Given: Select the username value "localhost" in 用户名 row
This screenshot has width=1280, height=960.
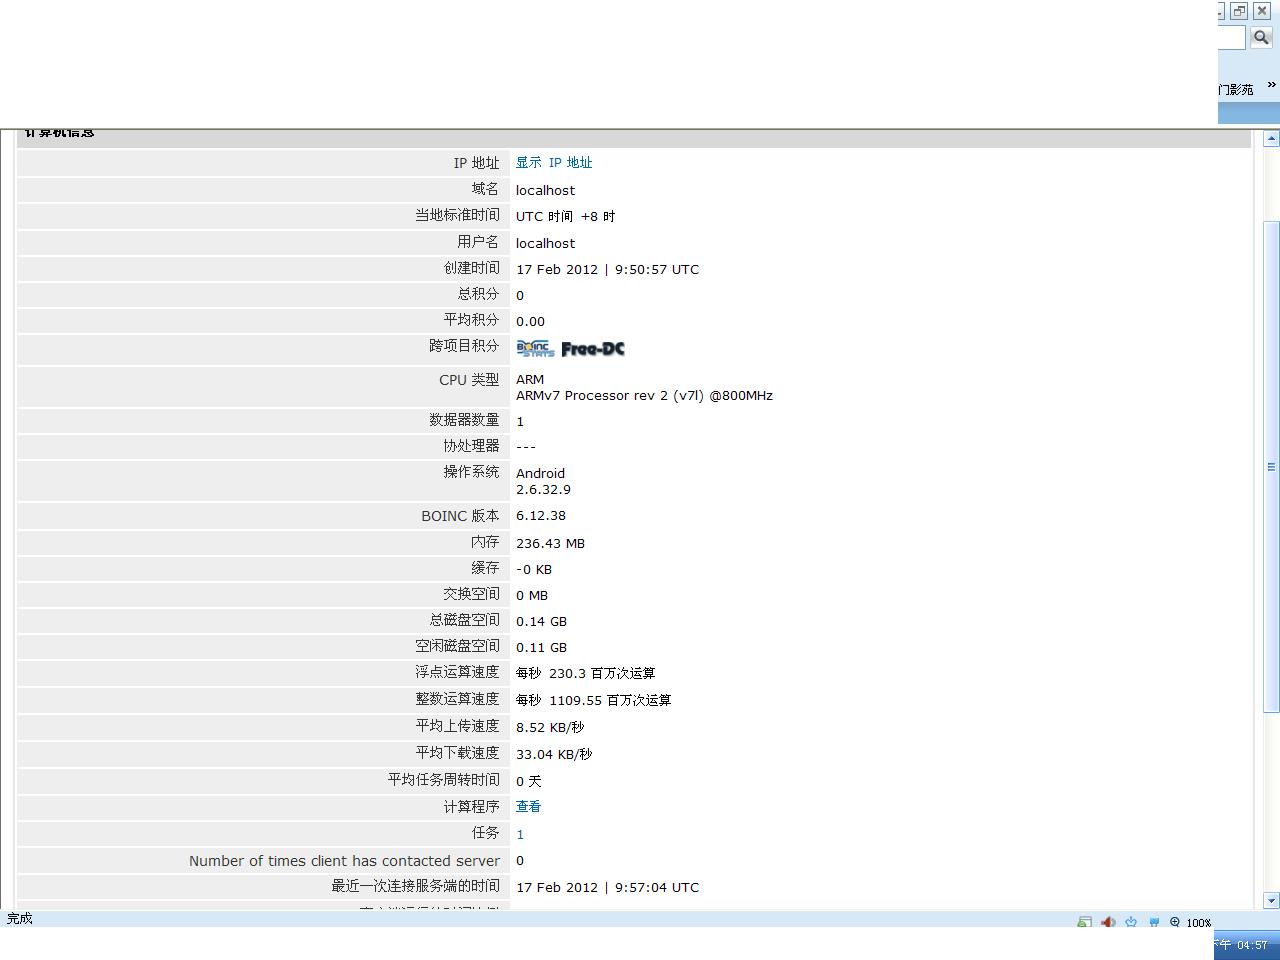Looking at the screenshot, I should pyautogui.click(x=545, y=243).
